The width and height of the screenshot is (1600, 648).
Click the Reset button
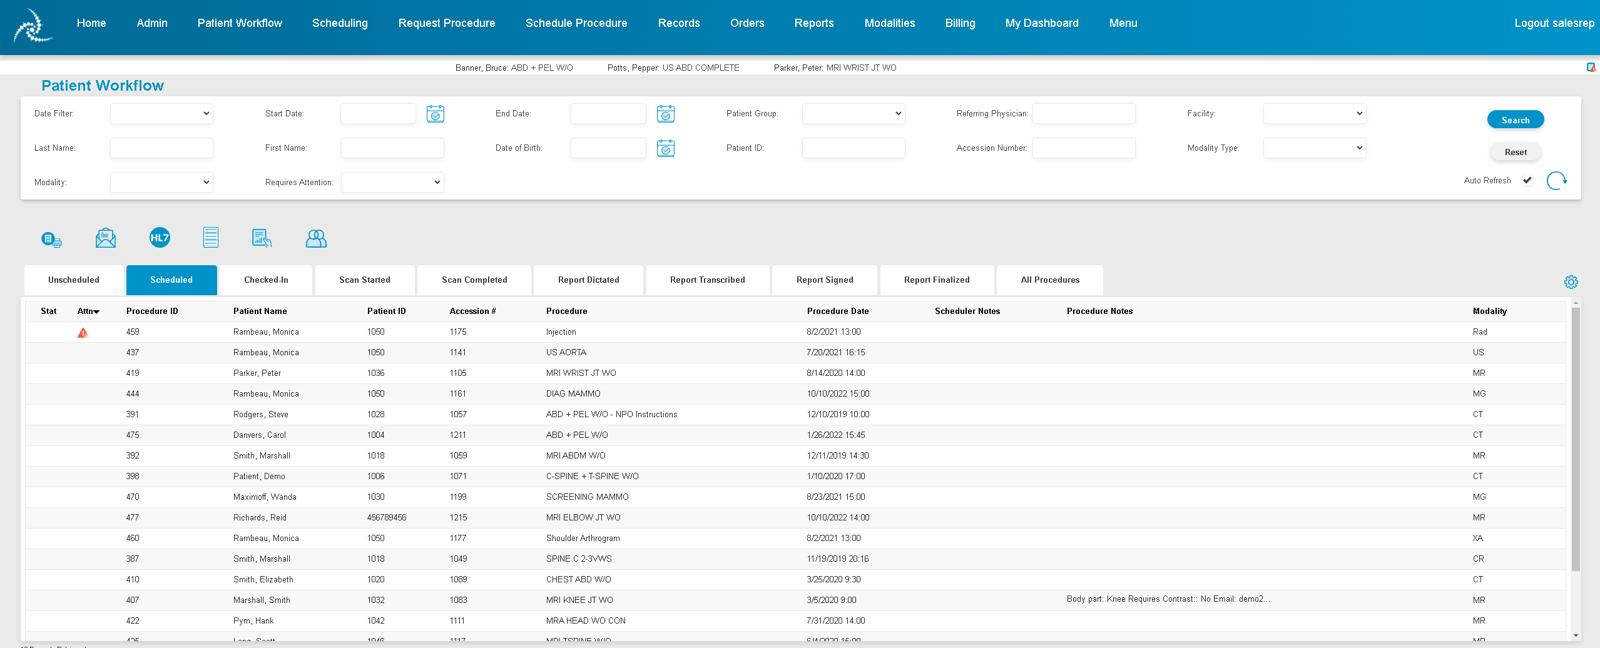1515,152
